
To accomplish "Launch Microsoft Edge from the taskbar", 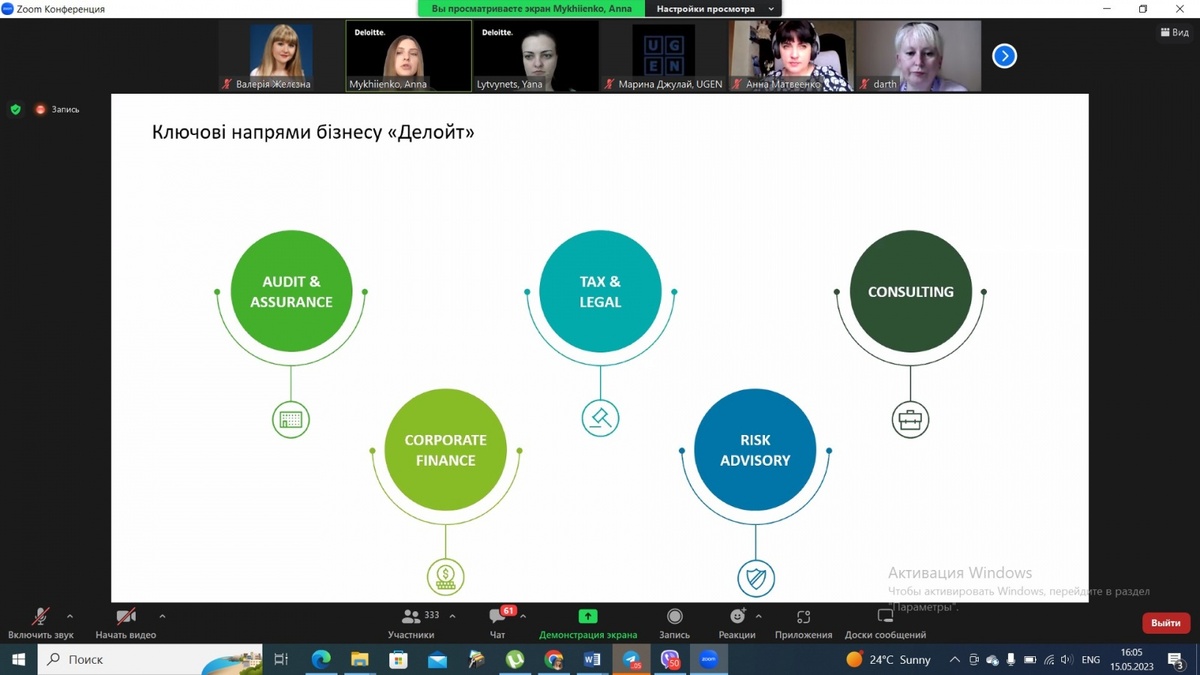I will (x=320, y=659).
